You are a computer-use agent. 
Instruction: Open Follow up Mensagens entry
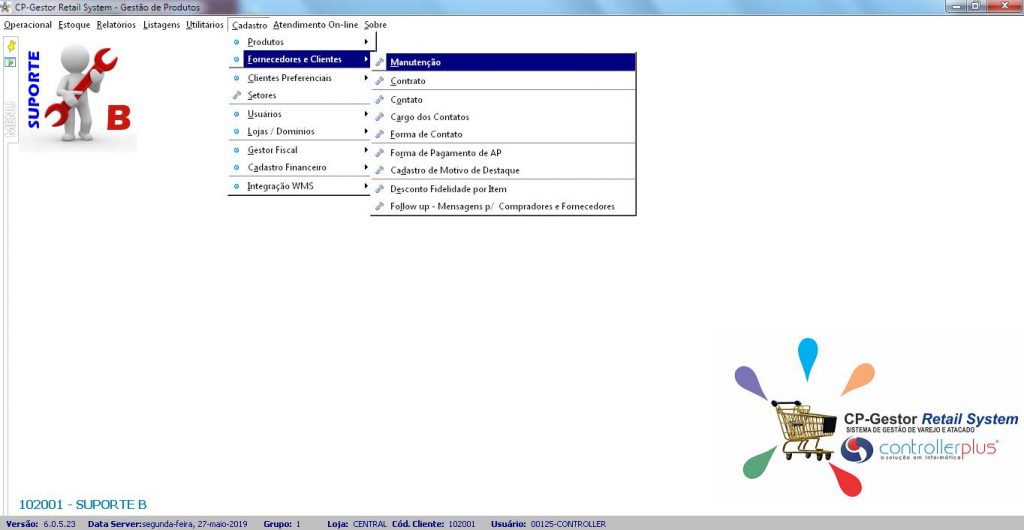click(503, 206)
